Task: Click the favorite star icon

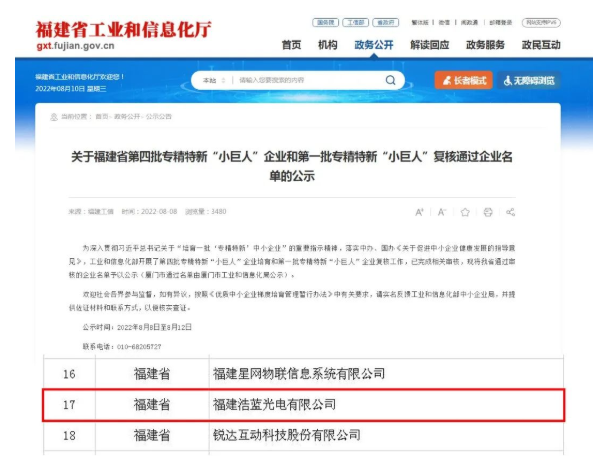Action: click(465, 212)
